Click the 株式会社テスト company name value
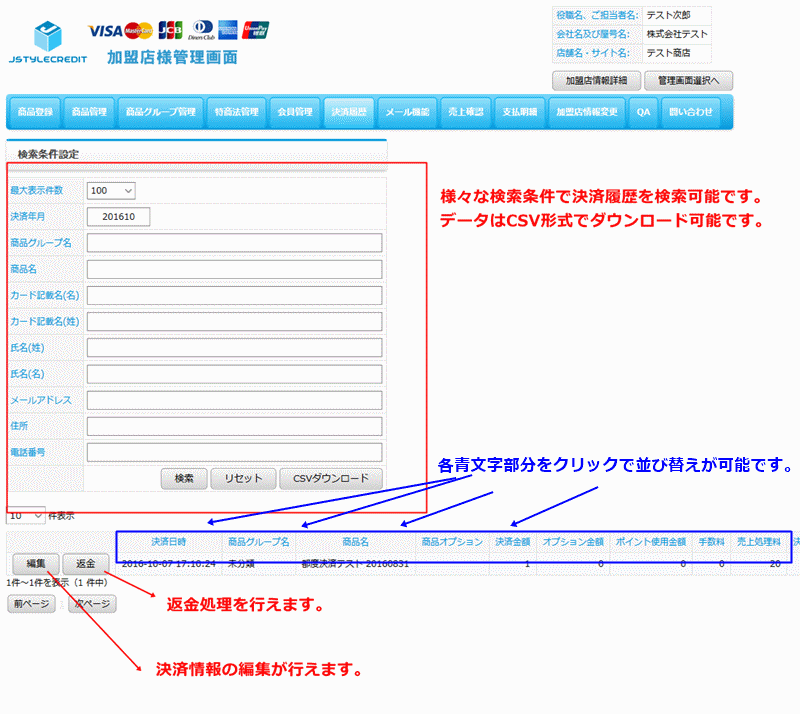This screenshot has height=721, width=800. [677, 34]
